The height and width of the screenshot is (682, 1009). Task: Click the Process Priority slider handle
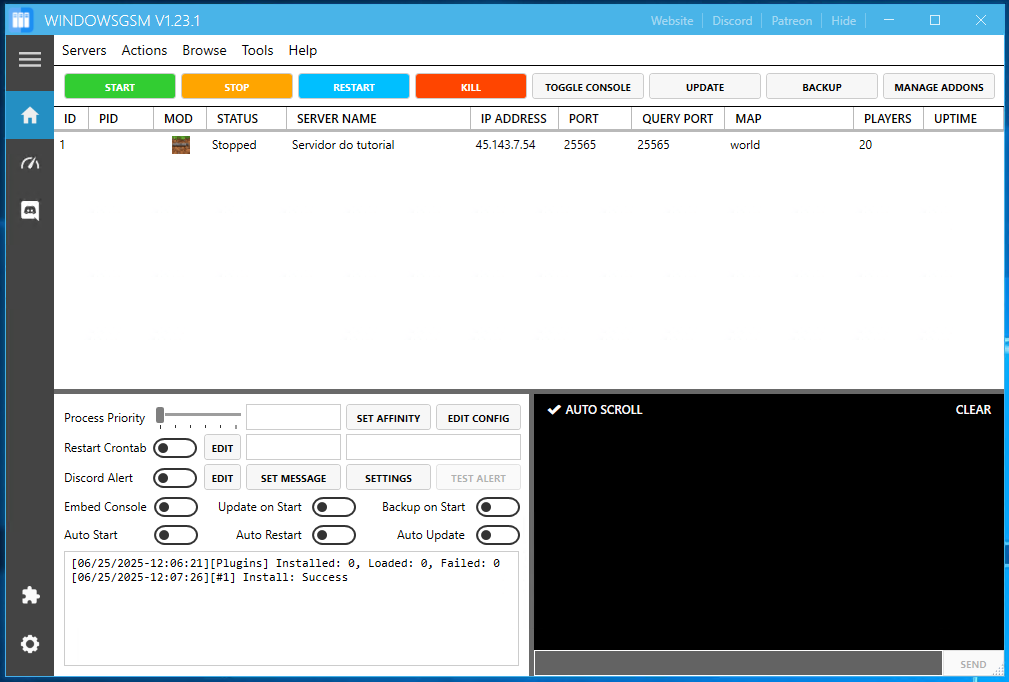160,416
